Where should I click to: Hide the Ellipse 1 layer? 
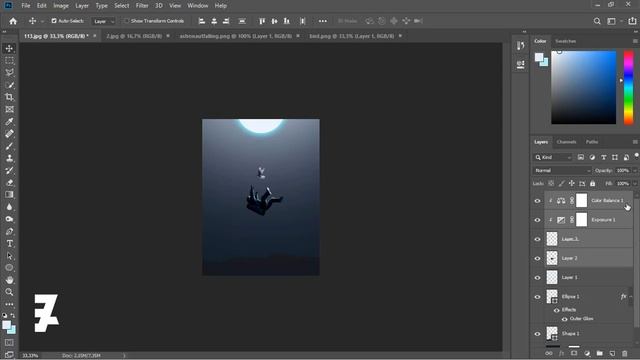pos(537,297)
